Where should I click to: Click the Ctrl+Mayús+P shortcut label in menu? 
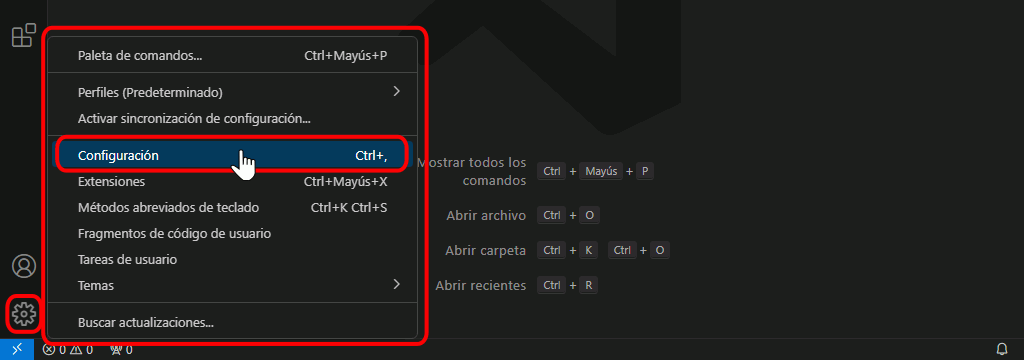[x=345, y=56]
